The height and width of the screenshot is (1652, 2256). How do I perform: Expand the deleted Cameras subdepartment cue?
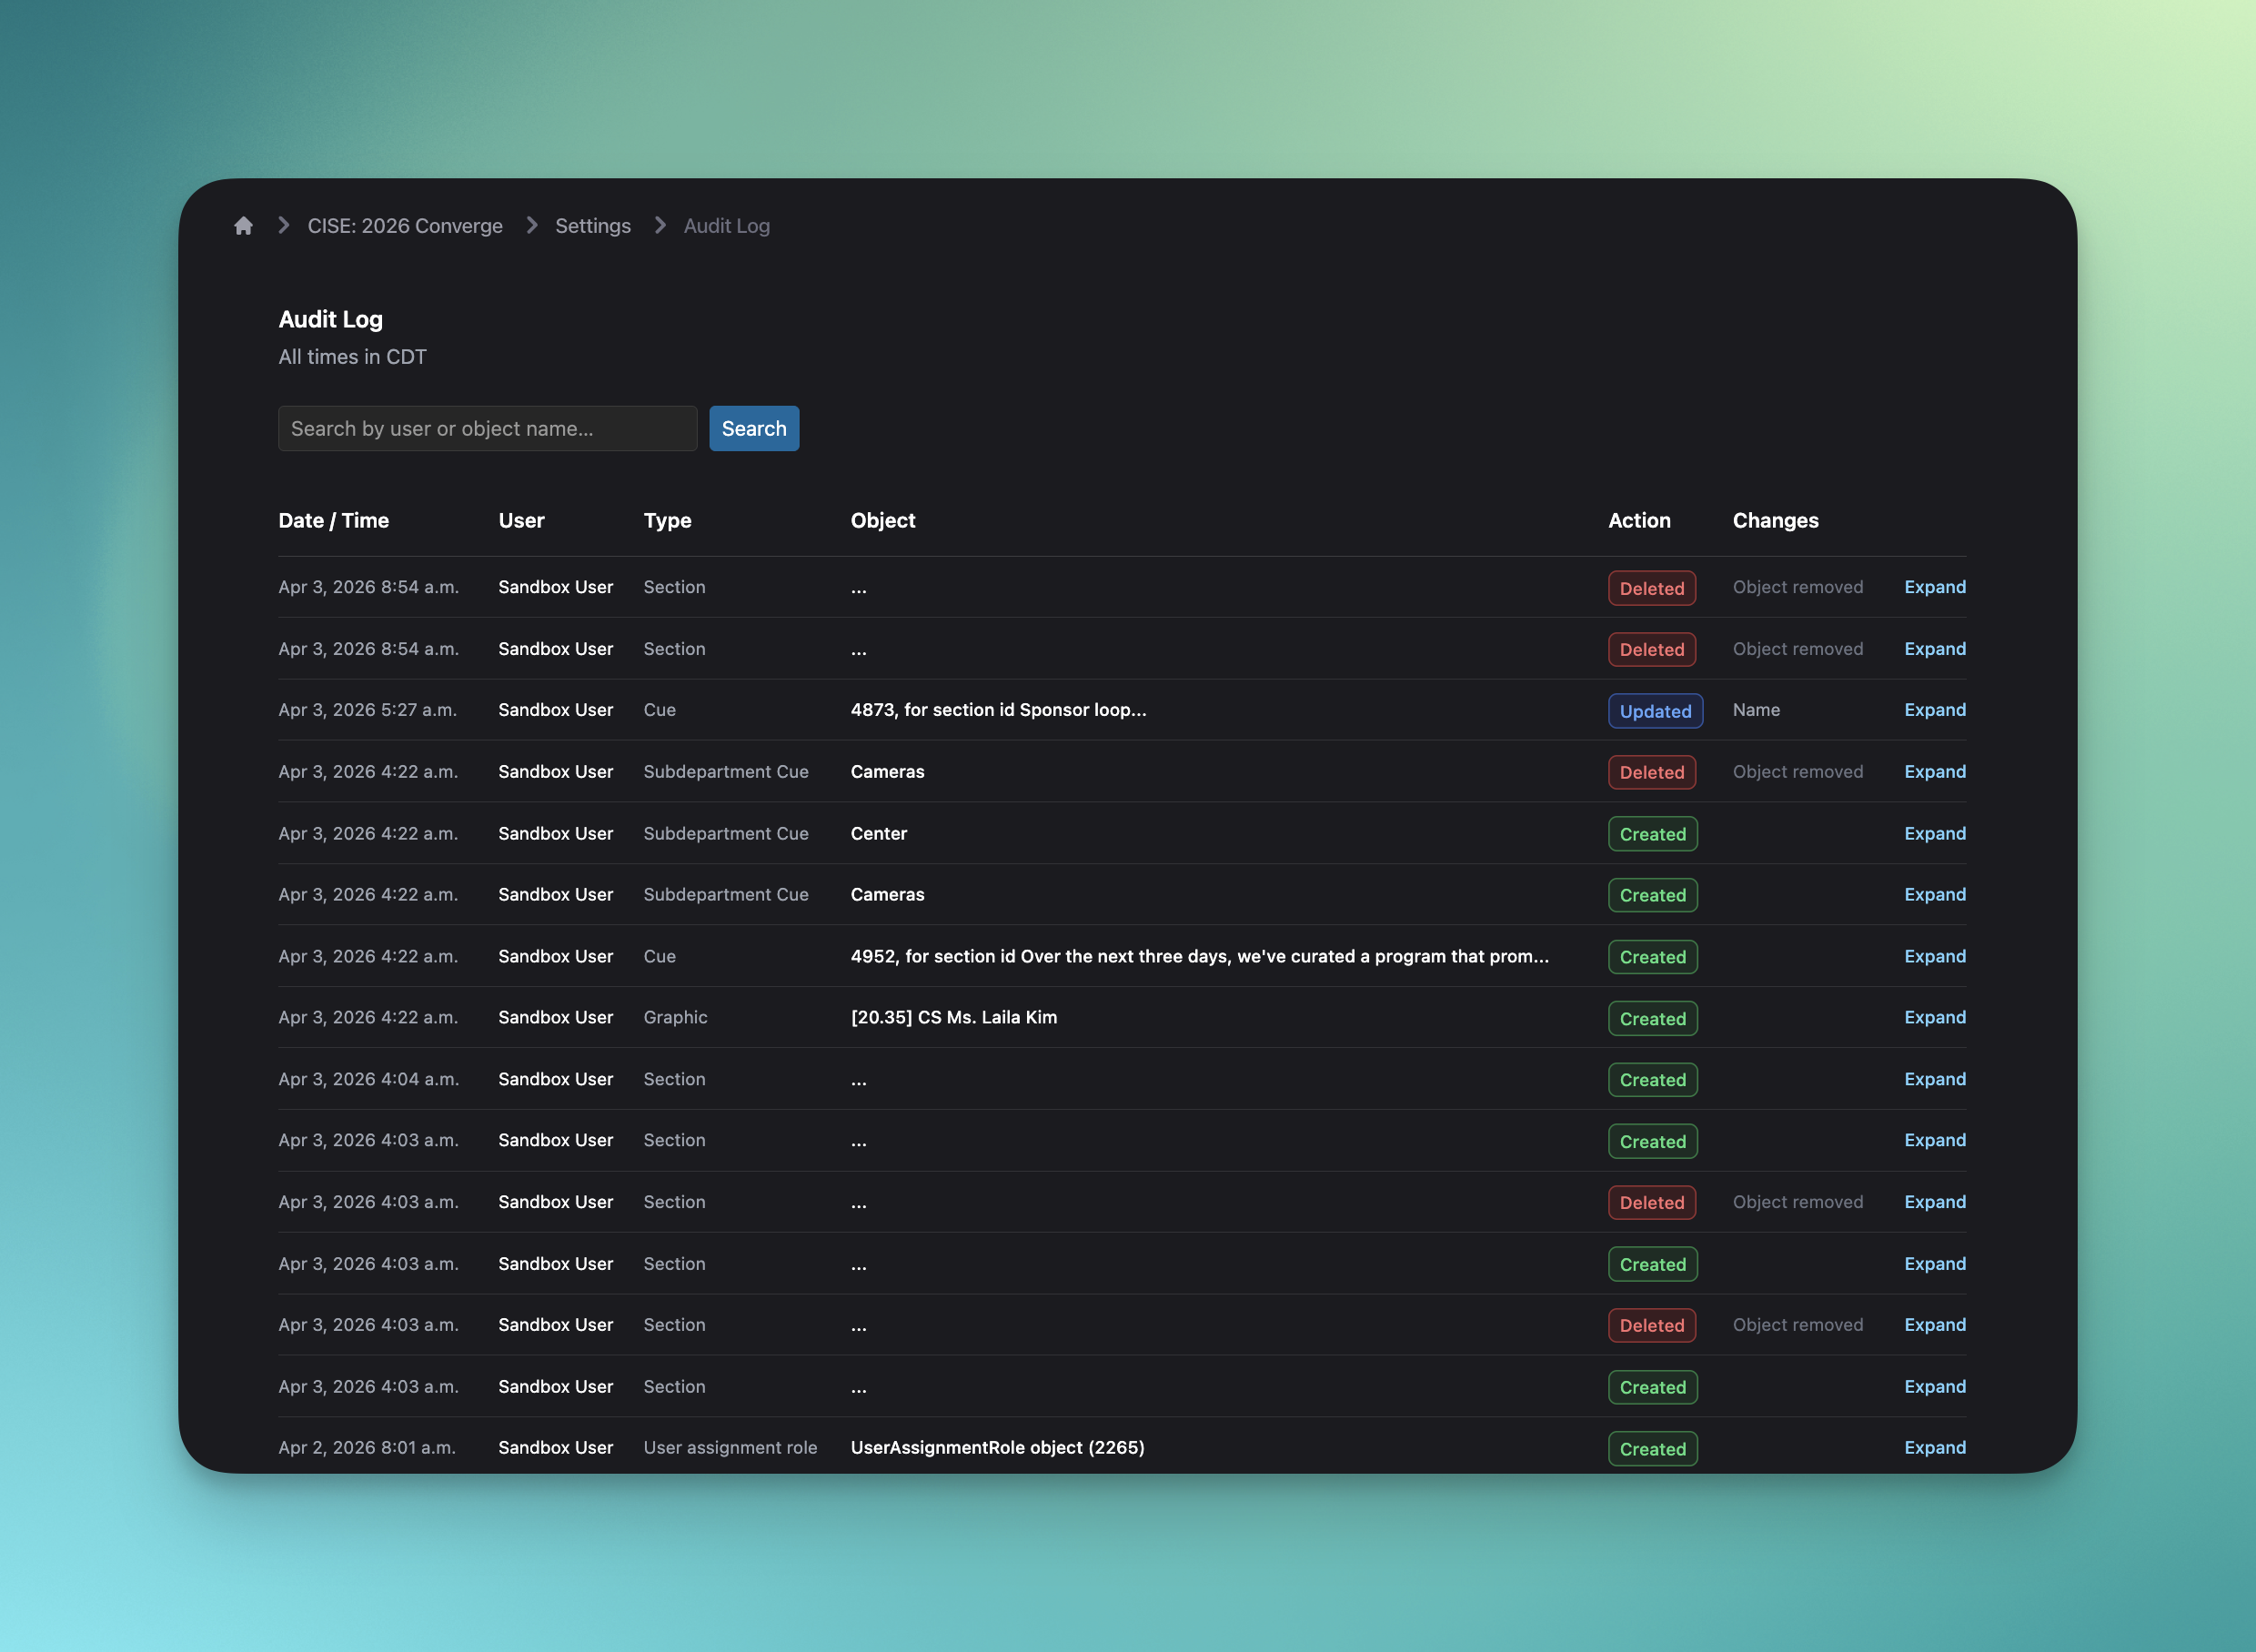[x=1934, y=772]
